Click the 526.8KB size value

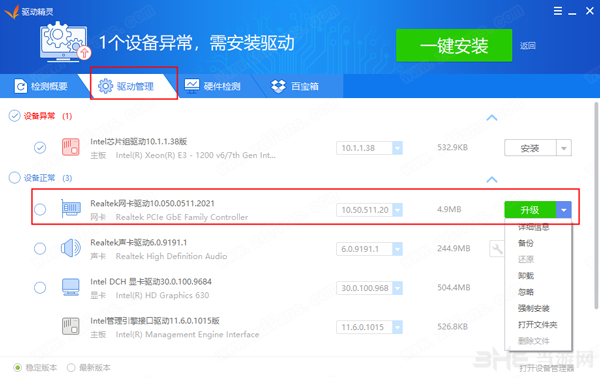[x=453, y=327]
